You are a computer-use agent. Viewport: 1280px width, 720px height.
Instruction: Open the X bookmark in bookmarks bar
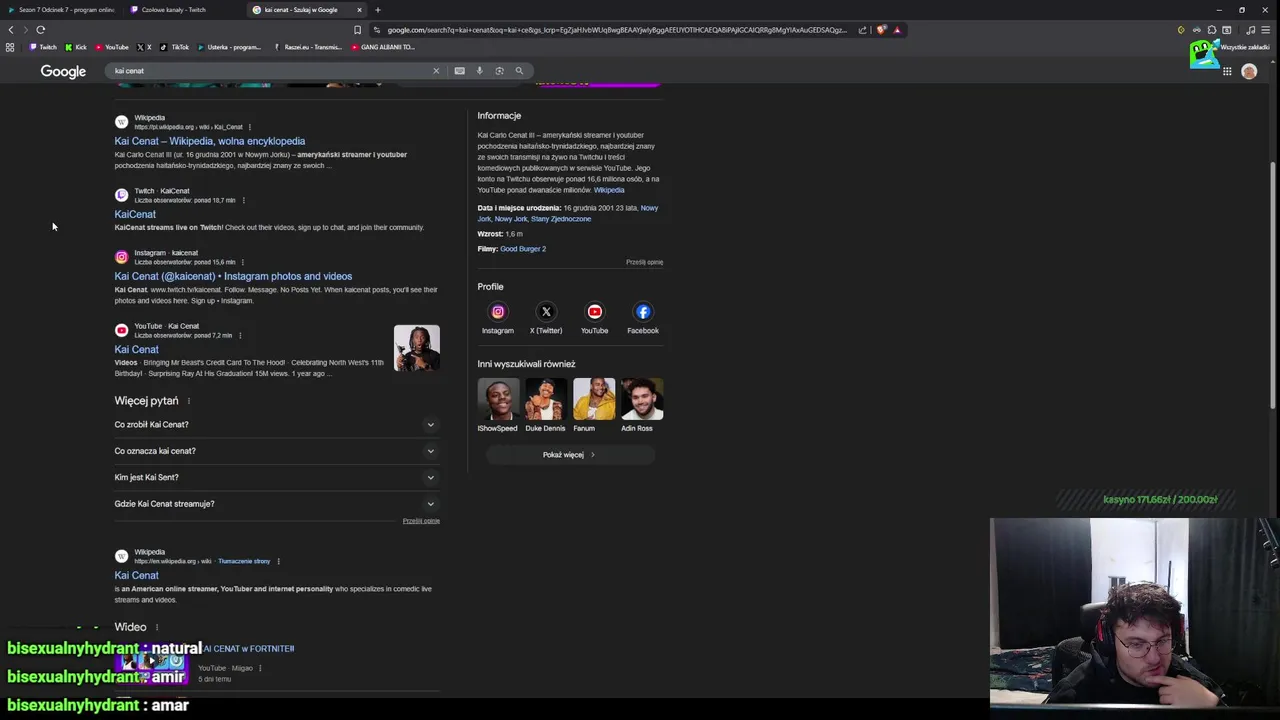[x=144, y=47]
